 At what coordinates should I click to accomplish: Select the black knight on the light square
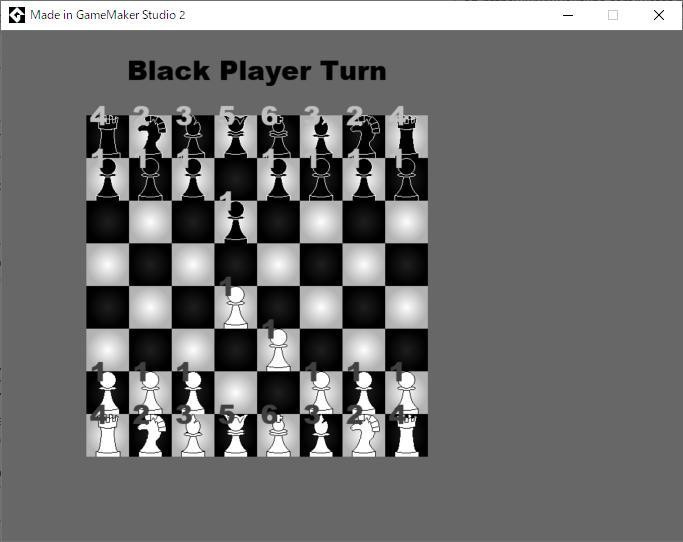click(x=150, y=136)
